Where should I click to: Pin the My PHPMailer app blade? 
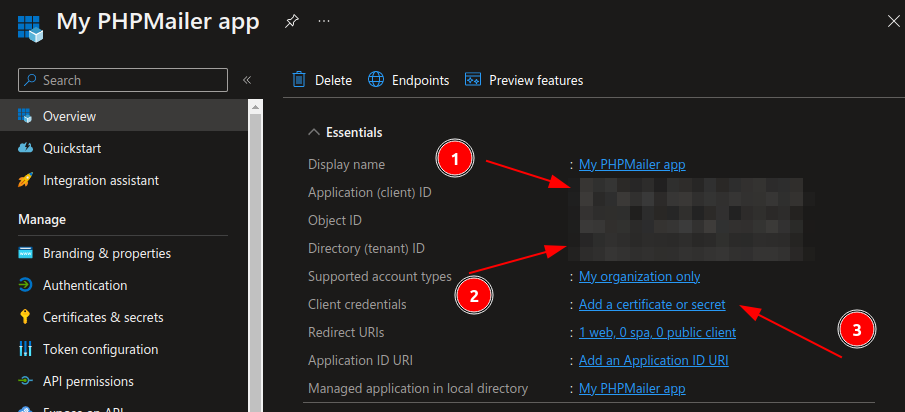click(x=291, y=22)
